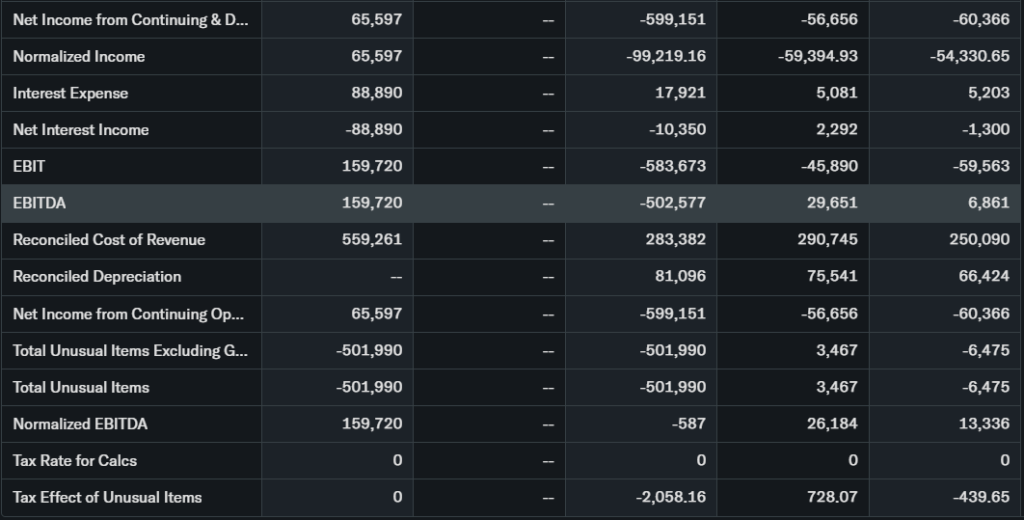Click the Normalized EBITDA row label
This screenshot has height=520, width=1024.
pos(80,424)
